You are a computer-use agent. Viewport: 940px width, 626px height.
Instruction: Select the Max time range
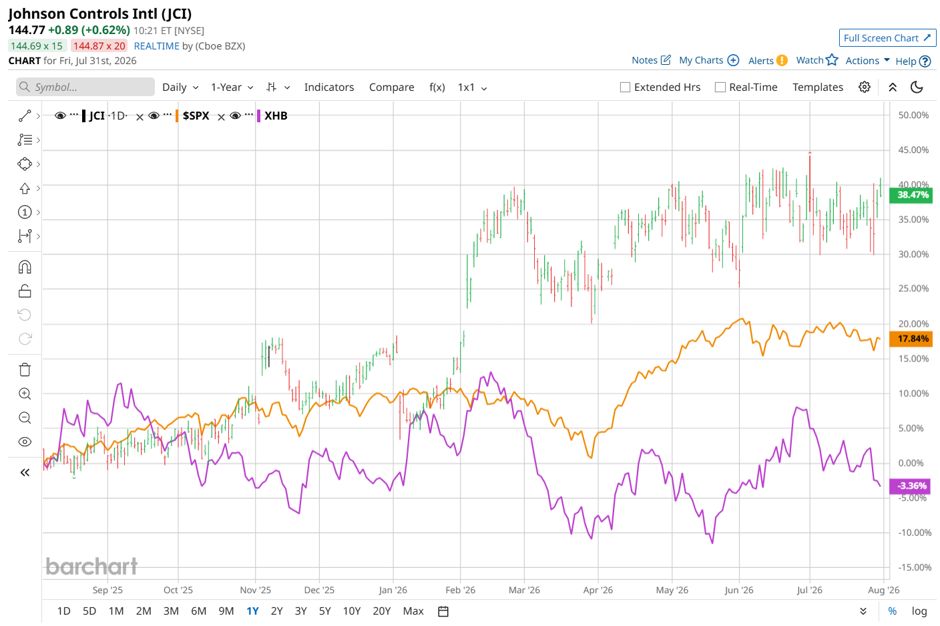[413, 611]
